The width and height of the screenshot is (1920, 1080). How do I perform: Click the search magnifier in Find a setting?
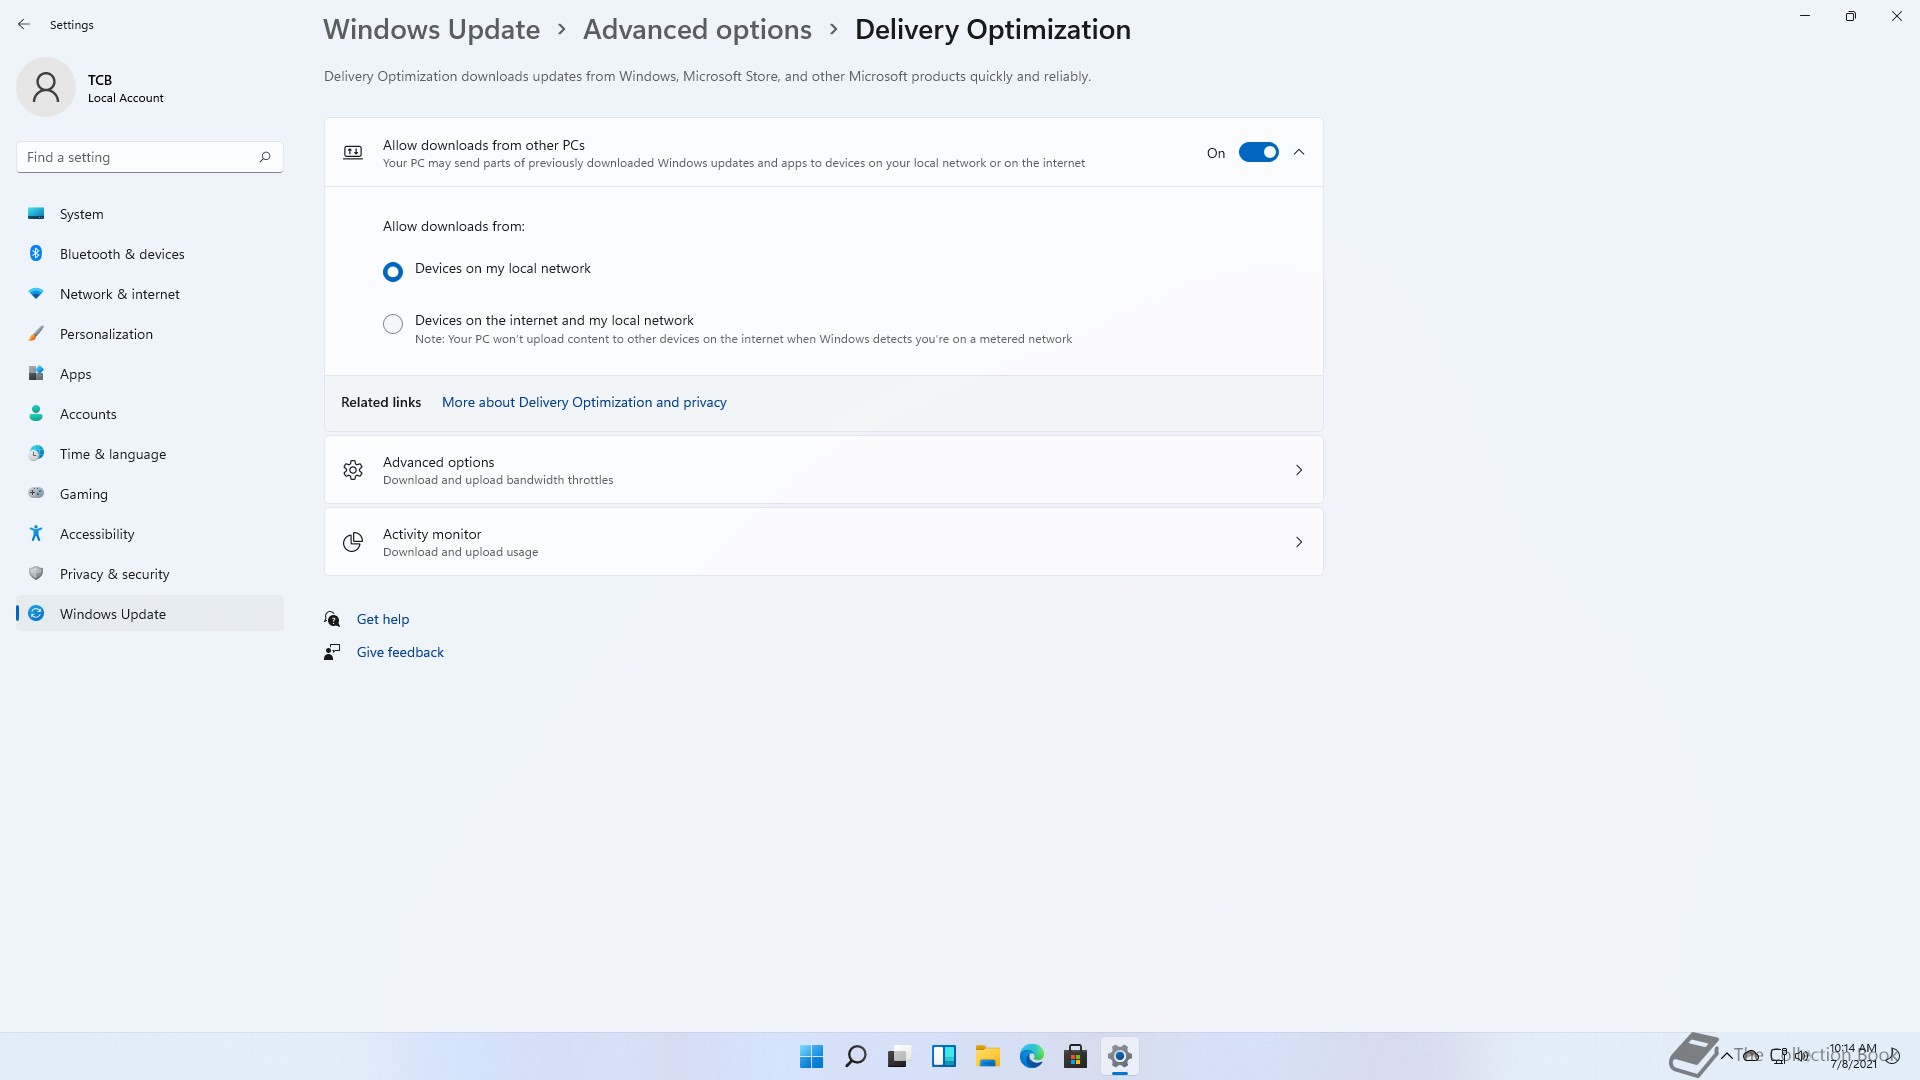pyautogui.click(x=265, y=157)
